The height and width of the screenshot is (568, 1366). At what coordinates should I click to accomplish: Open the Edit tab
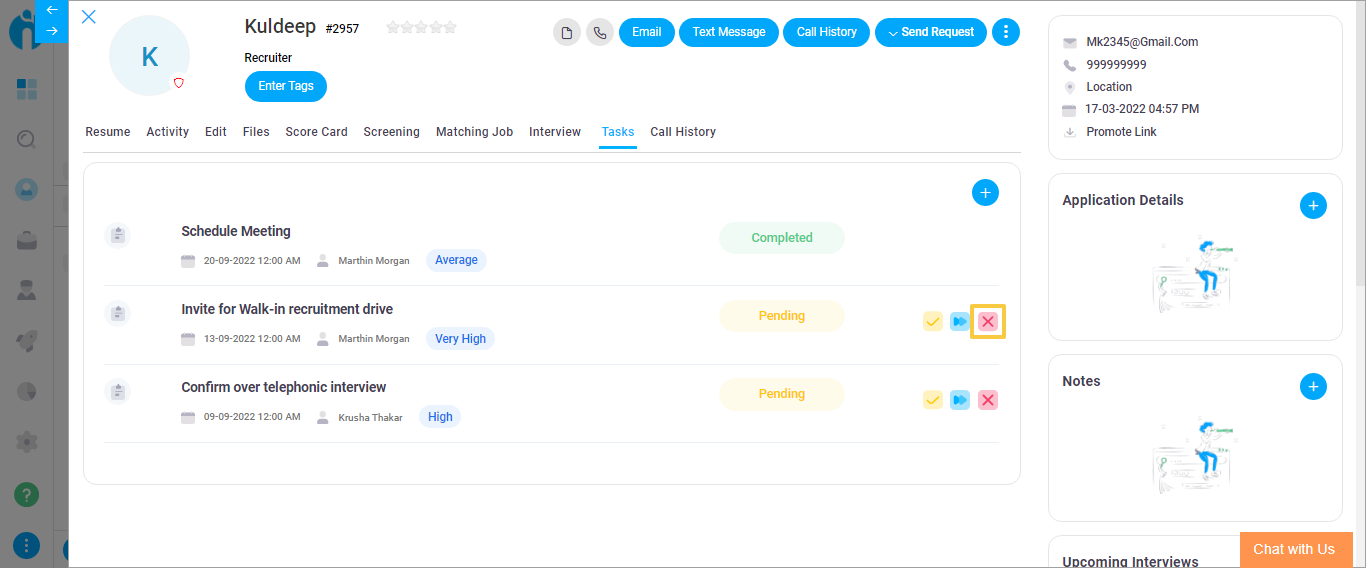click(x=216, y=132)
